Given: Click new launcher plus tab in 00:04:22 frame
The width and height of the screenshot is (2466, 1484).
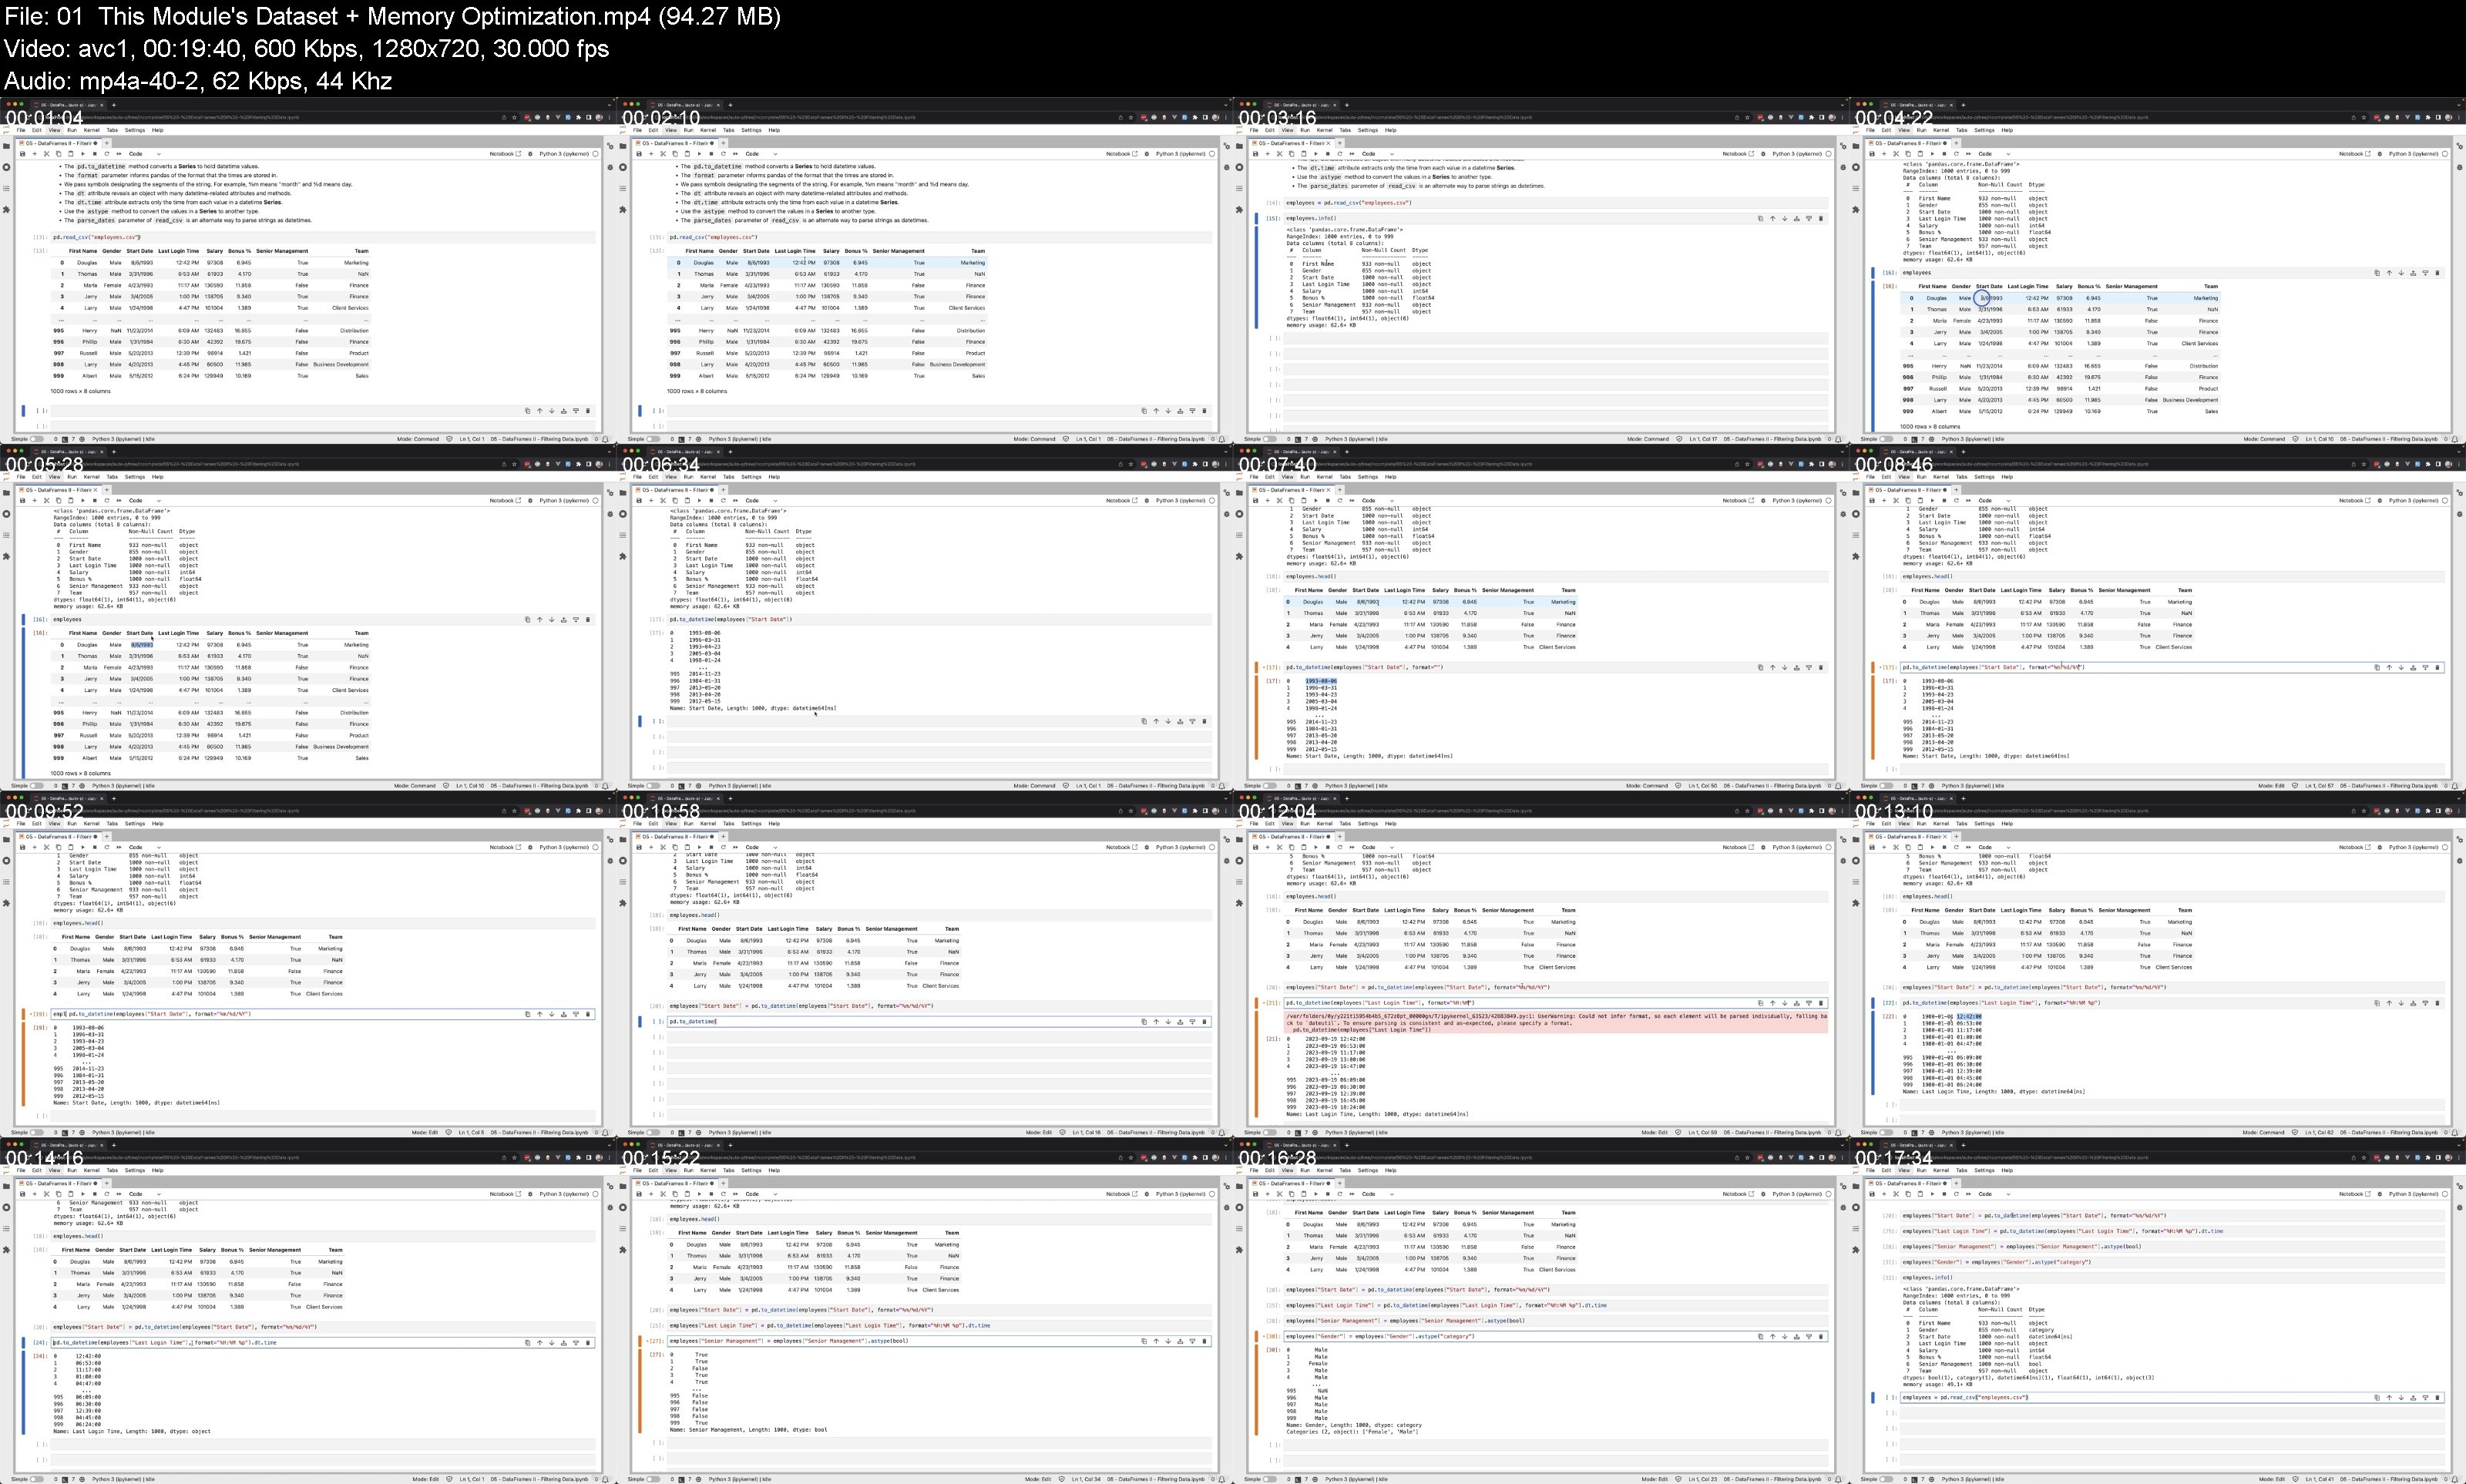Looking at the screenshot, I should [x=1956, y=143].
